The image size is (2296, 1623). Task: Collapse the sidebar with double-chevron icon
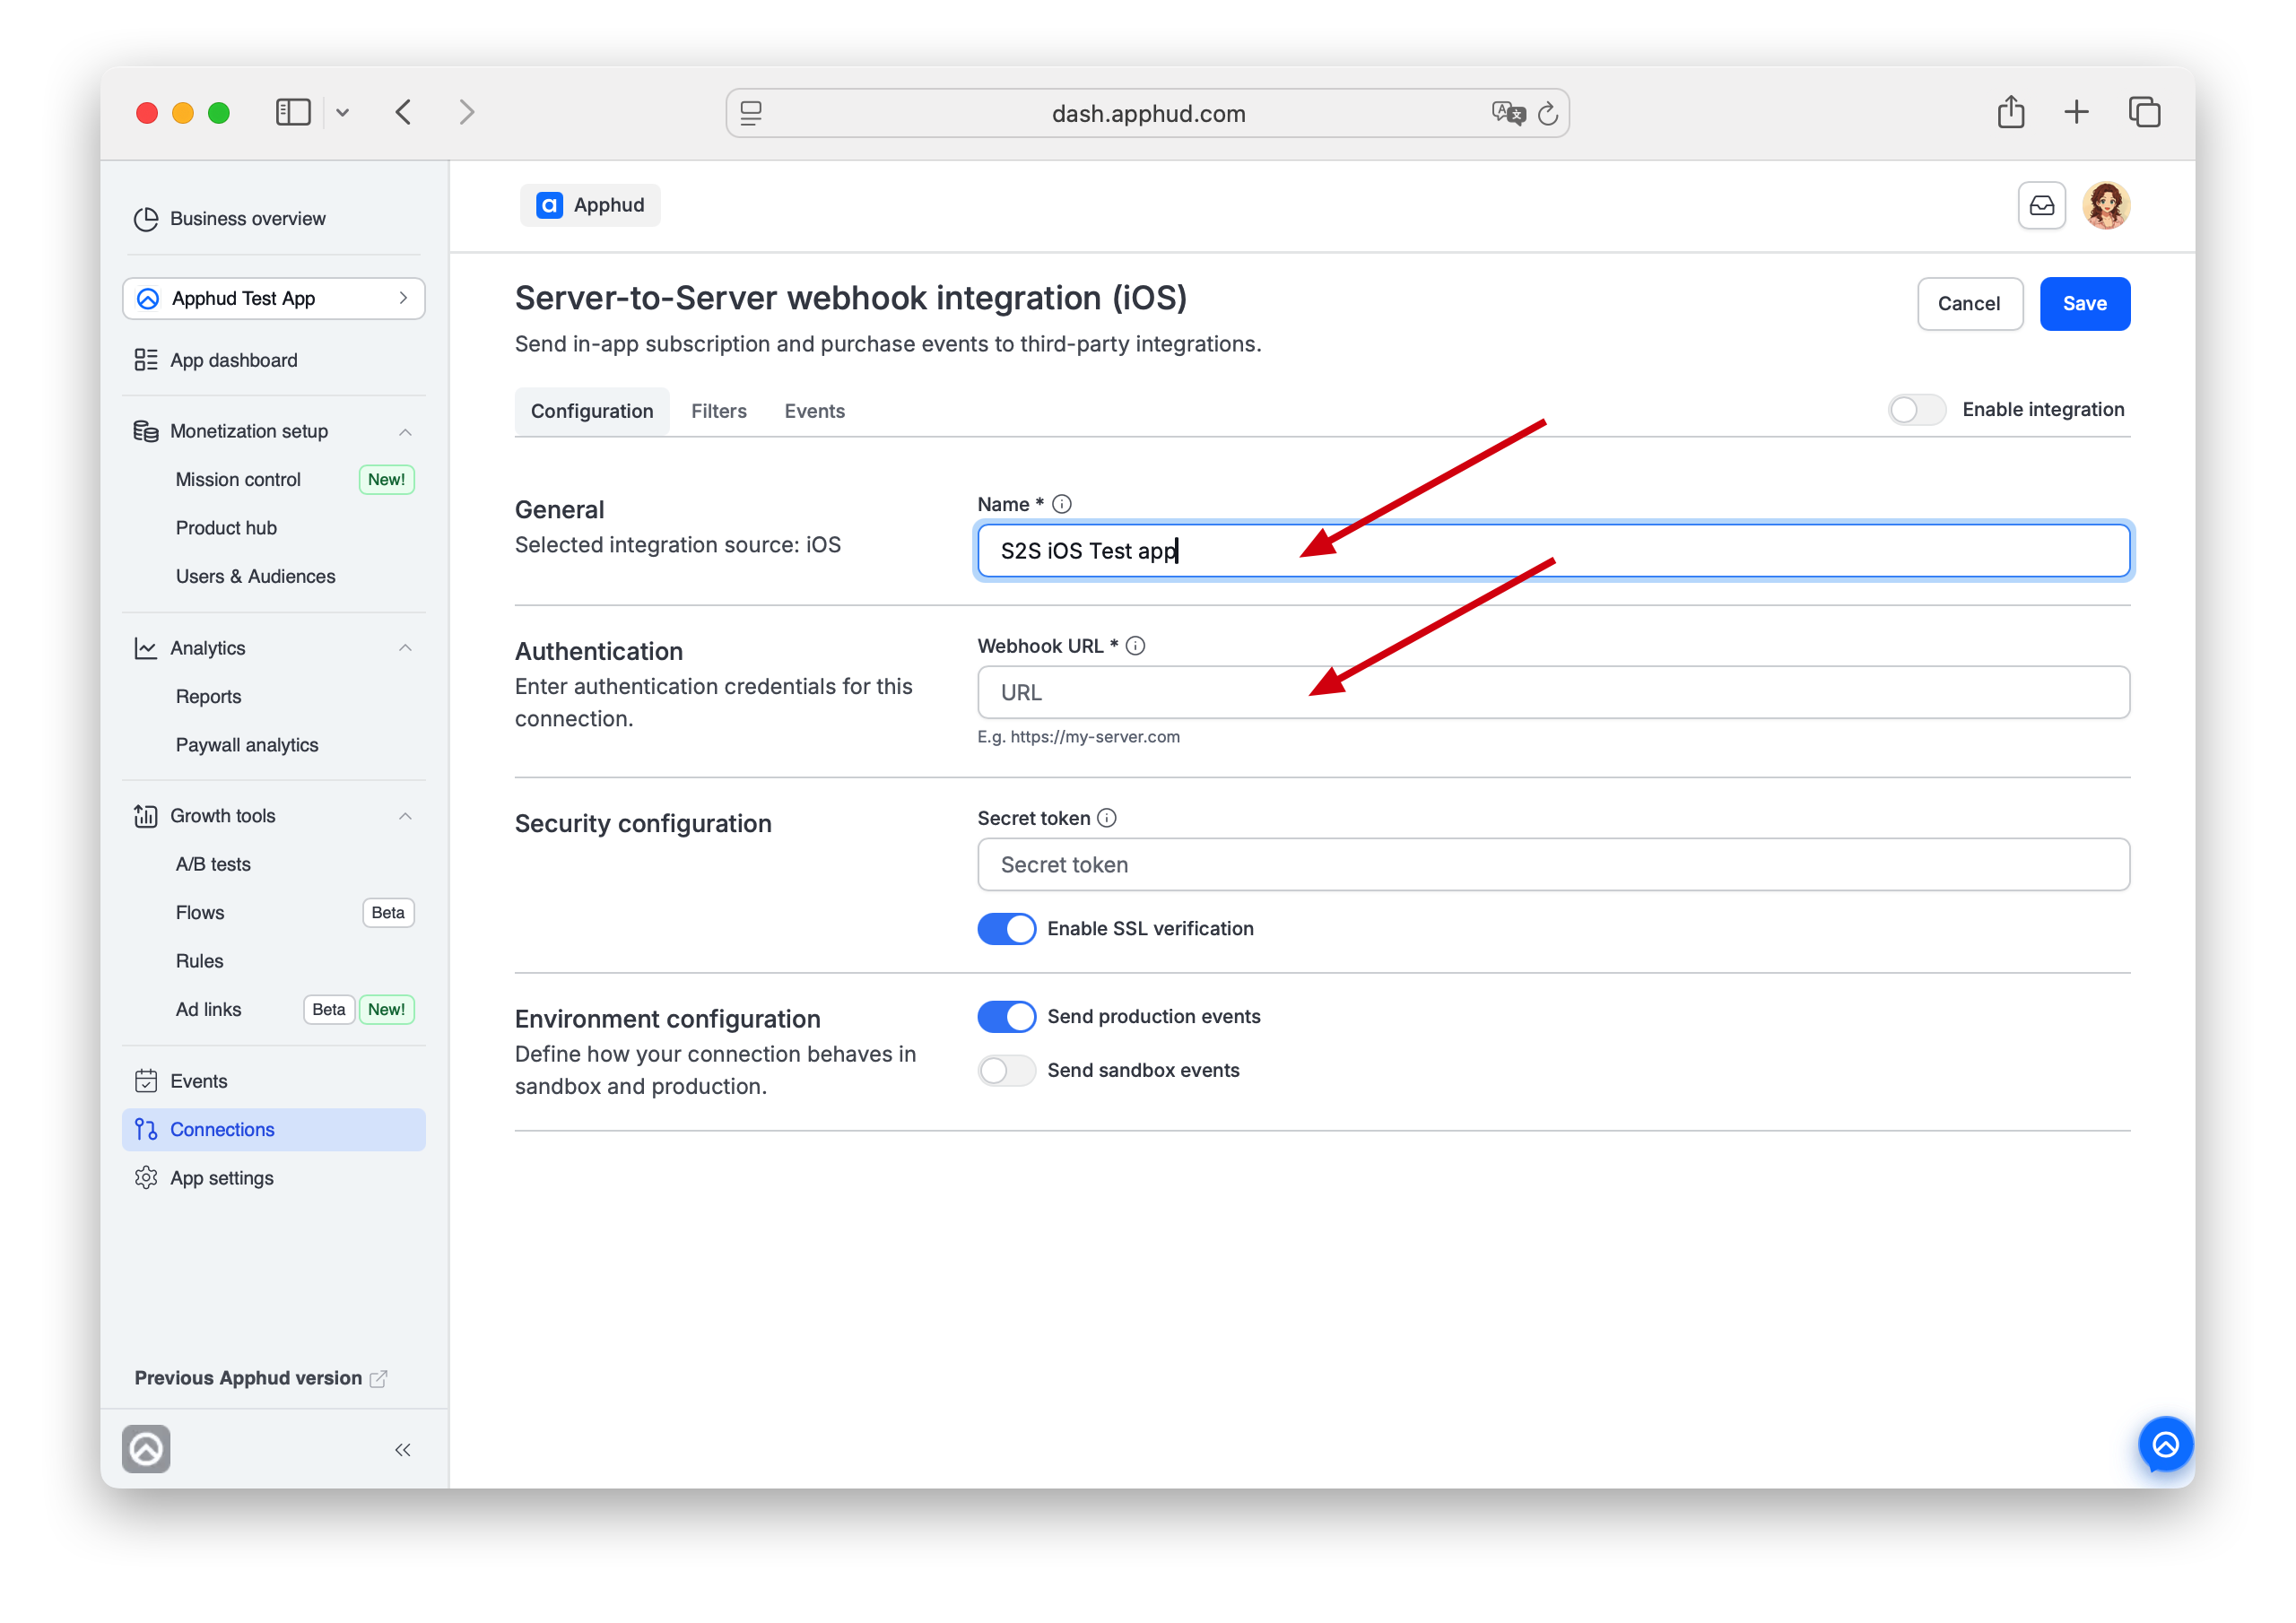403,1450
